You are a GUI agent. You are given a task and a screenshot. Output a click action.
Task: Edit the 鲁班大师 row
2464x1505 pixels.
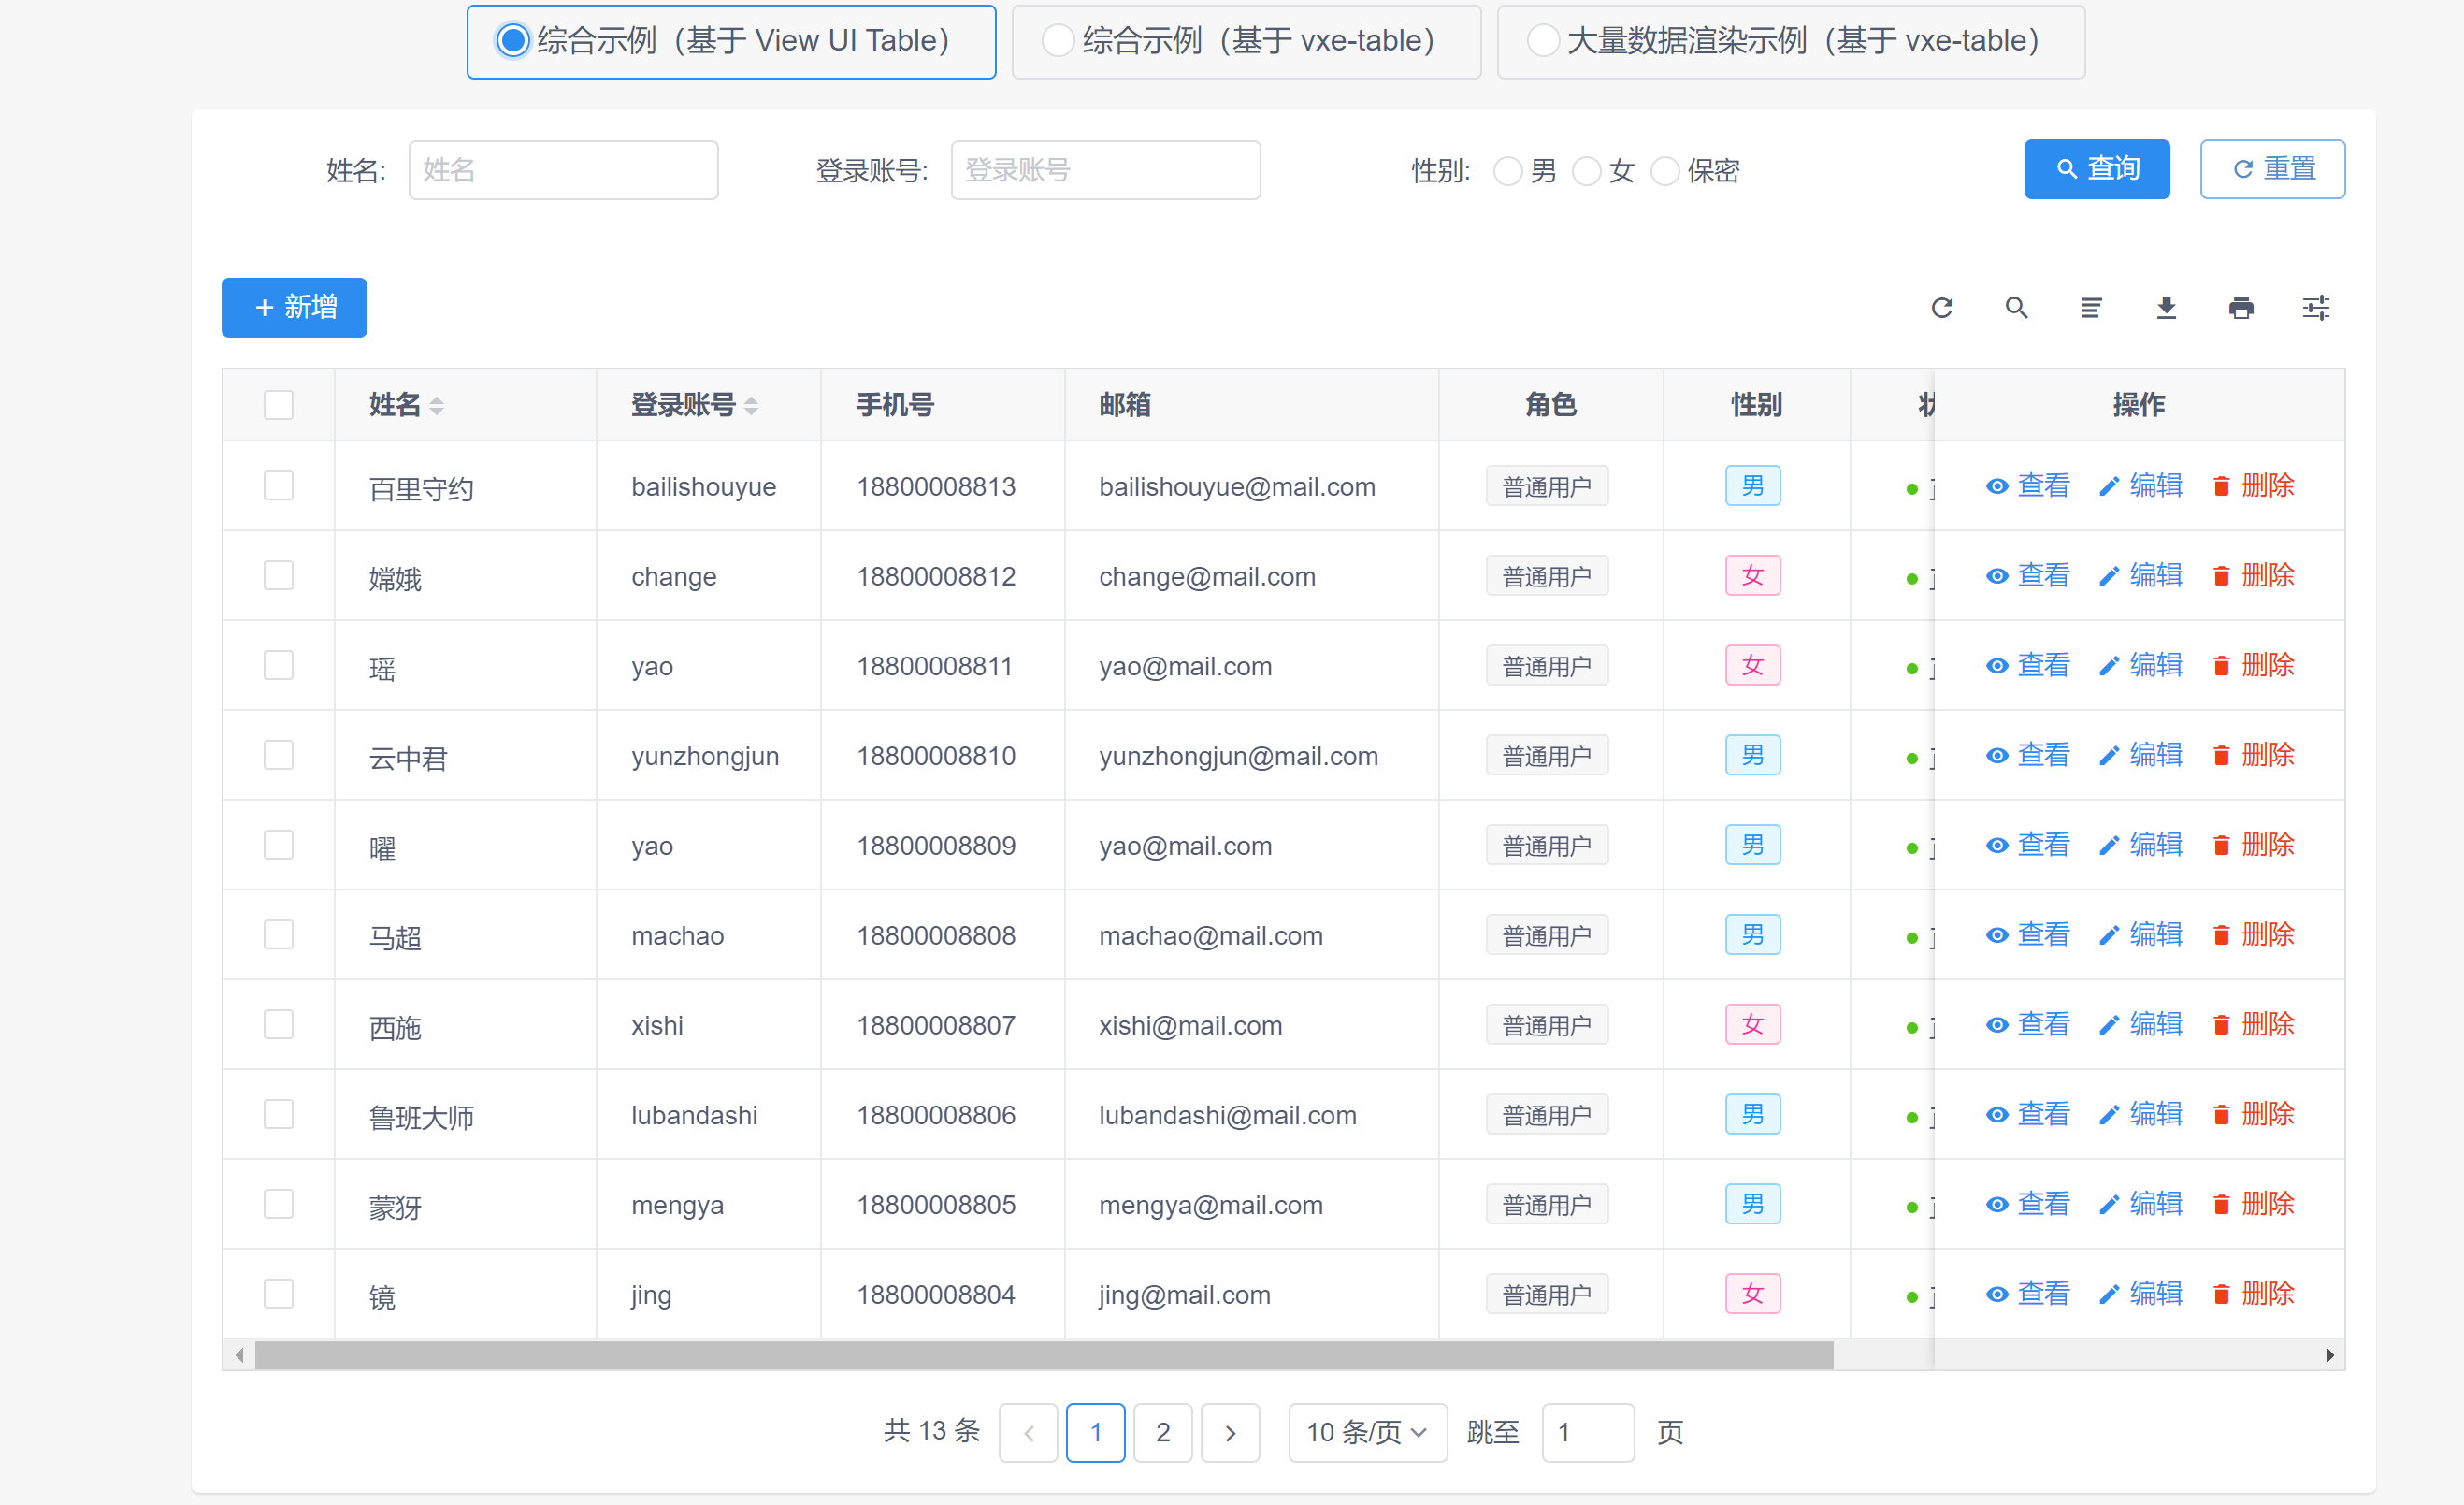(x=2140, y=1115)
